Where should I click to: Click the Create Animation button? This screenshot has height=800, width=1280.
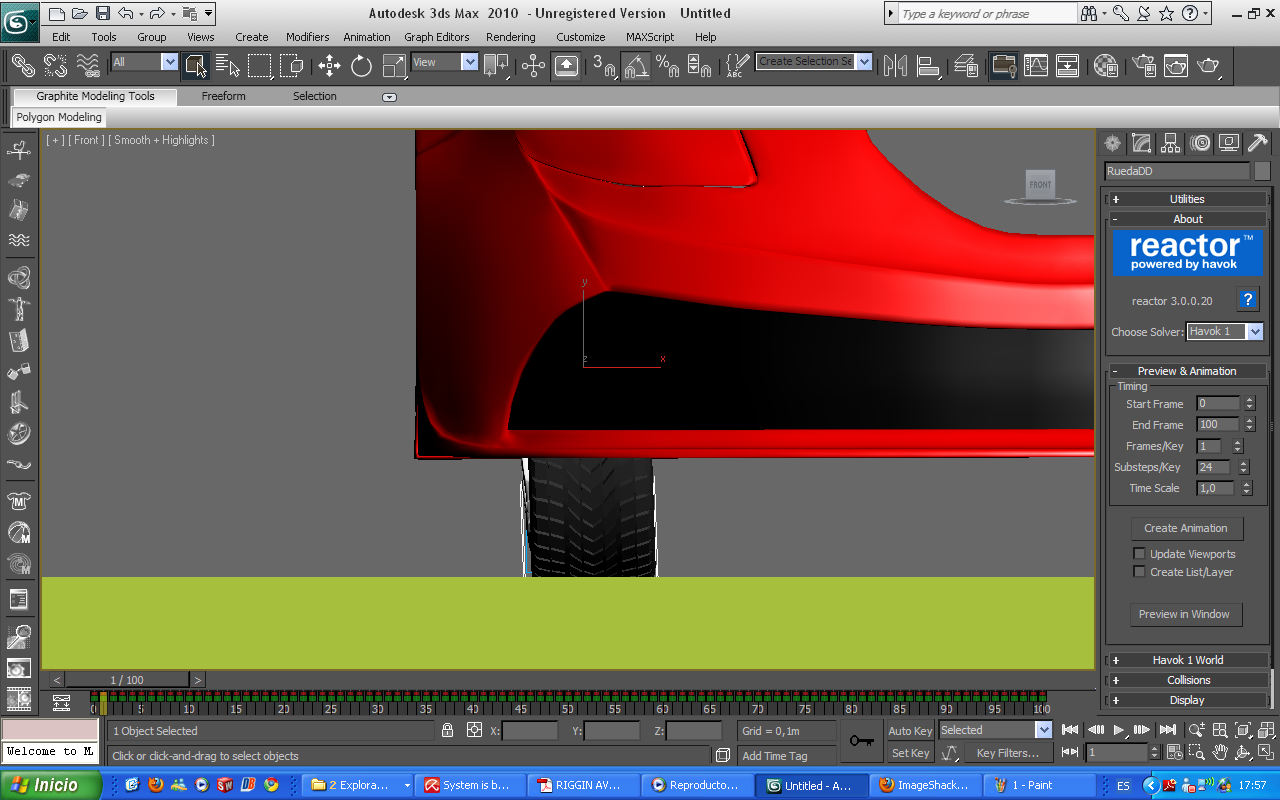[x=1186, y=528]
